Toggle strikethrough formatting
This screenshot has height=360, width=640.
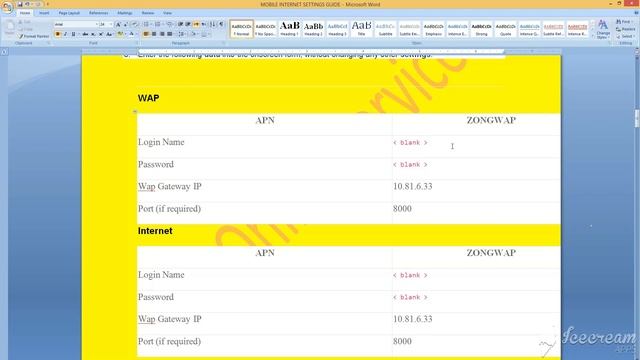[85, 34]
